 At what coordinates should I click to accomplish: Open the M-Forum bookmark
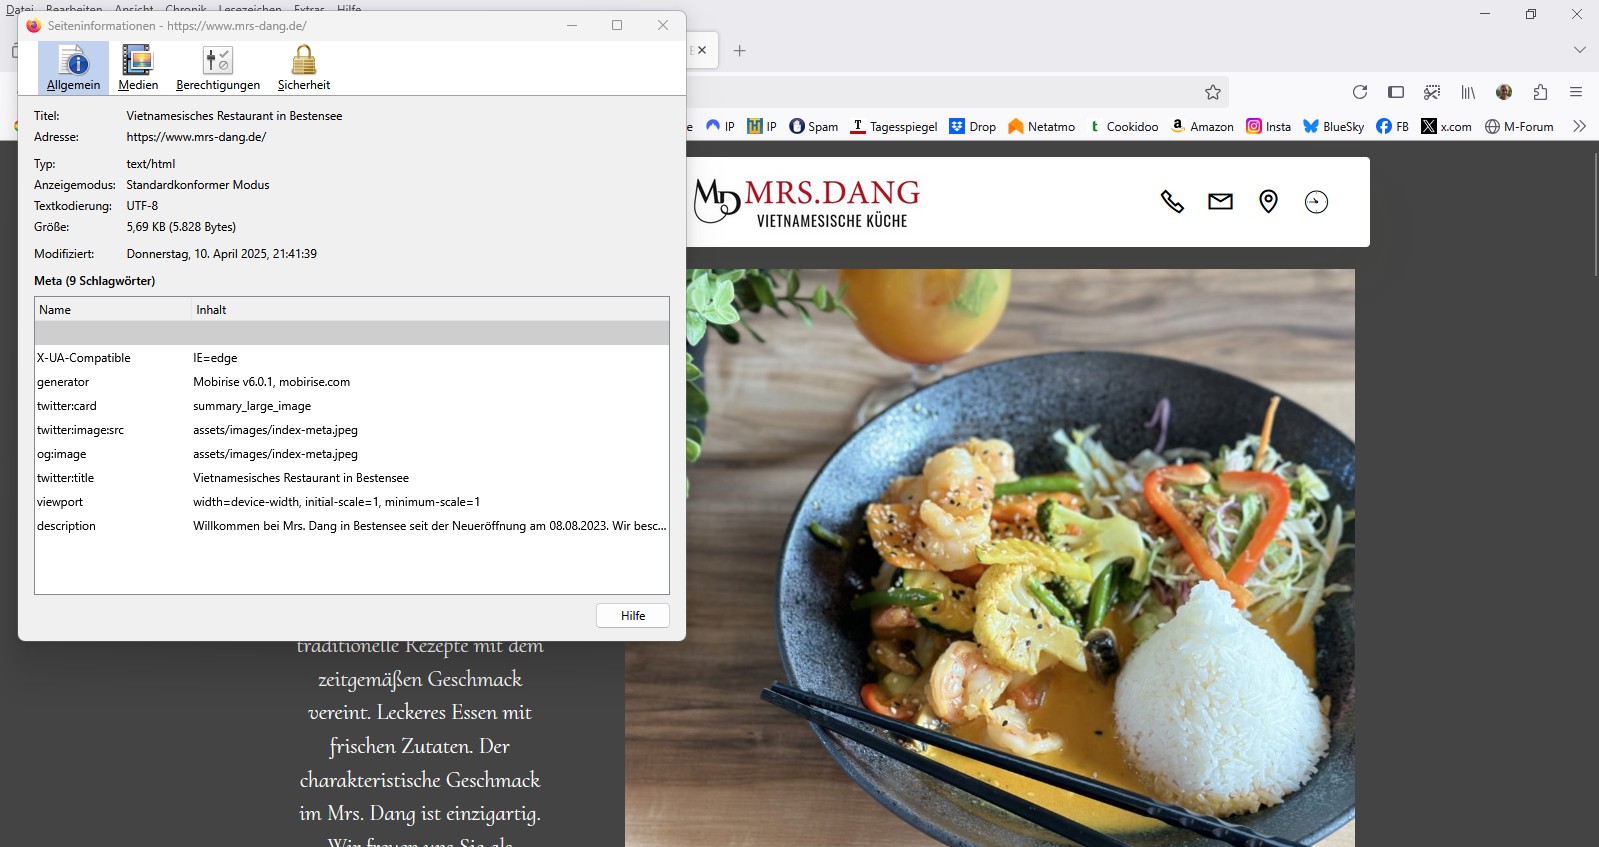(x=1519, y=126)
